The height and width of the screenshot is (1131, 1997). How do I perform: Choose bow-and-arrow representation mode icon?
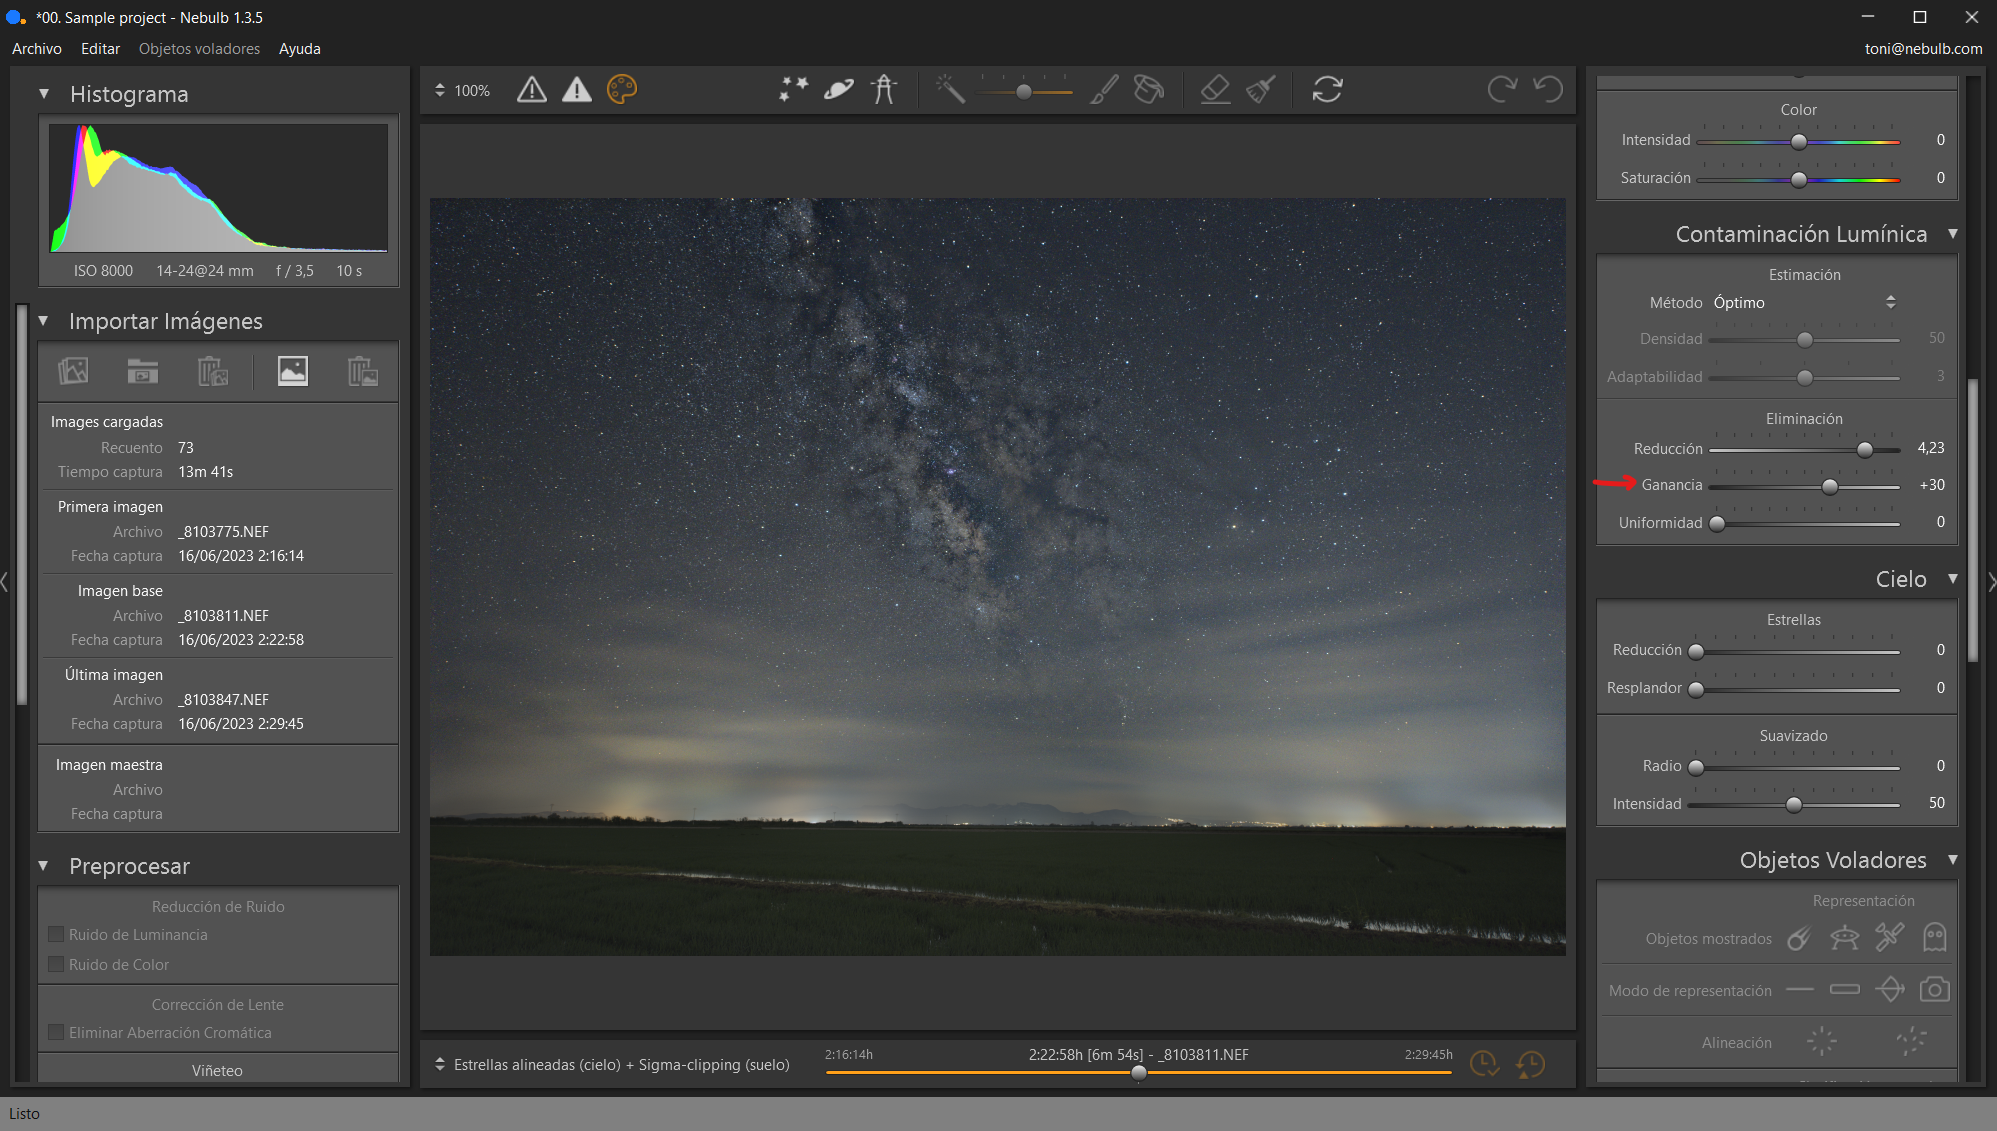click(x=1890, y=990)
